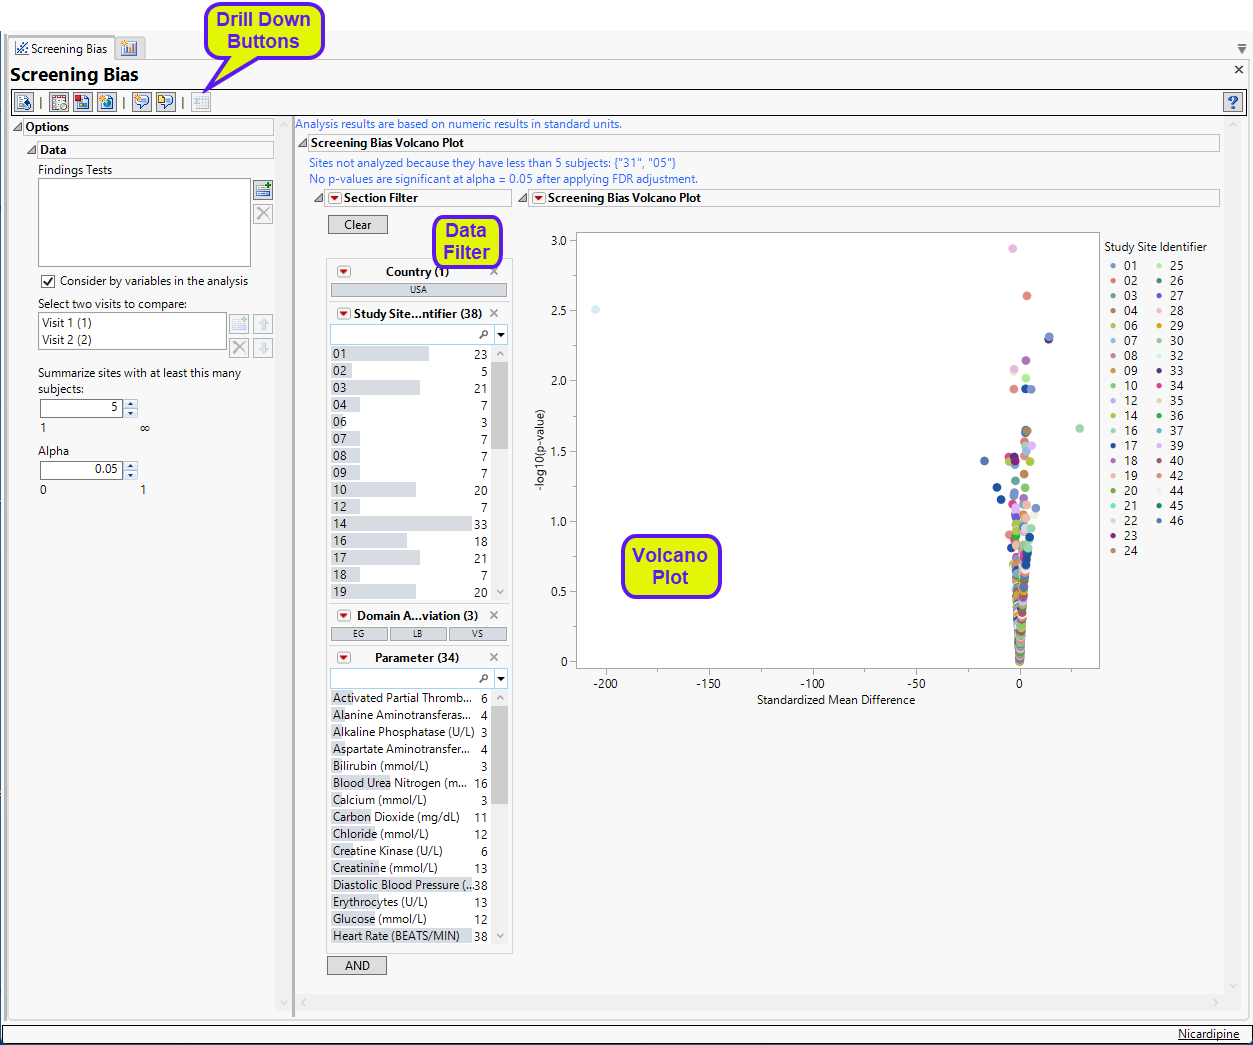The image size is (1253, 1045).
Task: Click the table-with-magnifier drill down icon
Action: [59, 102]
